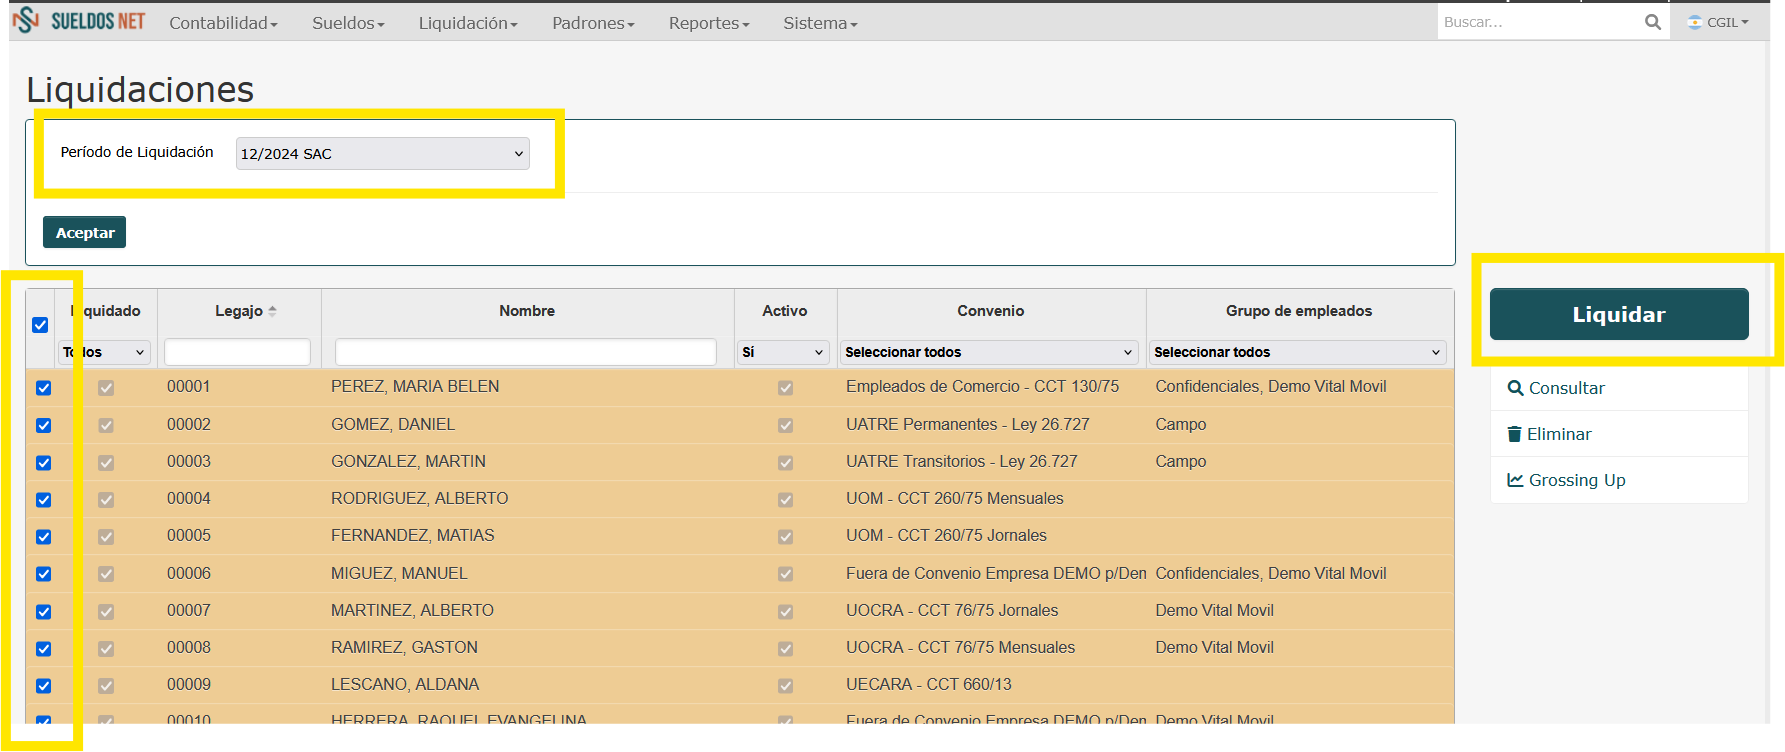Open the Período de Liquidación dropdown
Screen dimensions: 1785x752
[x=382, y=153]
